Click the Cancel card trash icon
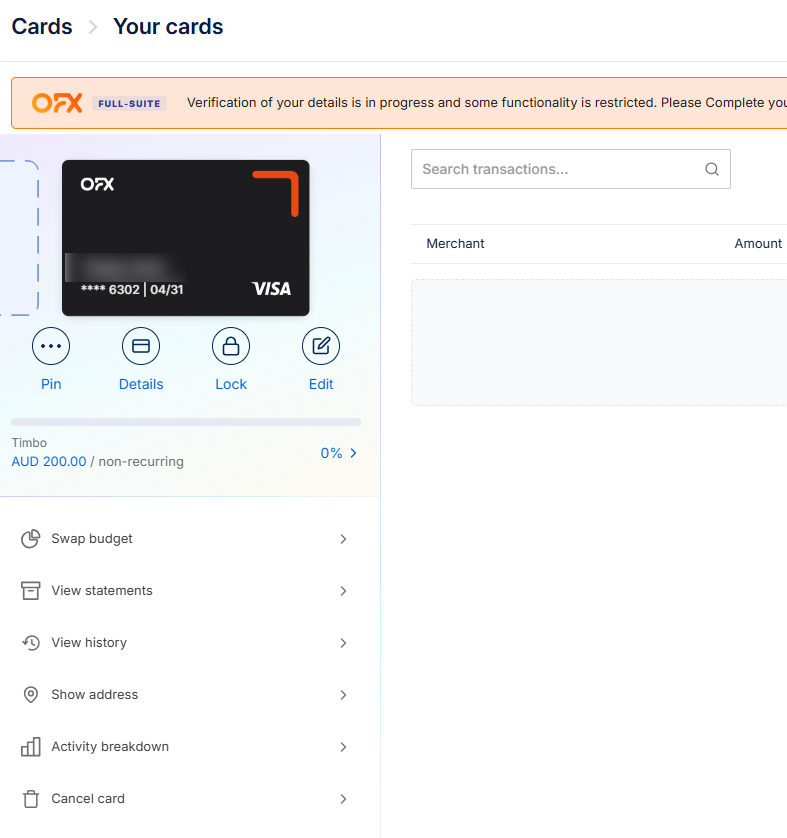This screenshot has height=838, width=787. coord(30,798)
